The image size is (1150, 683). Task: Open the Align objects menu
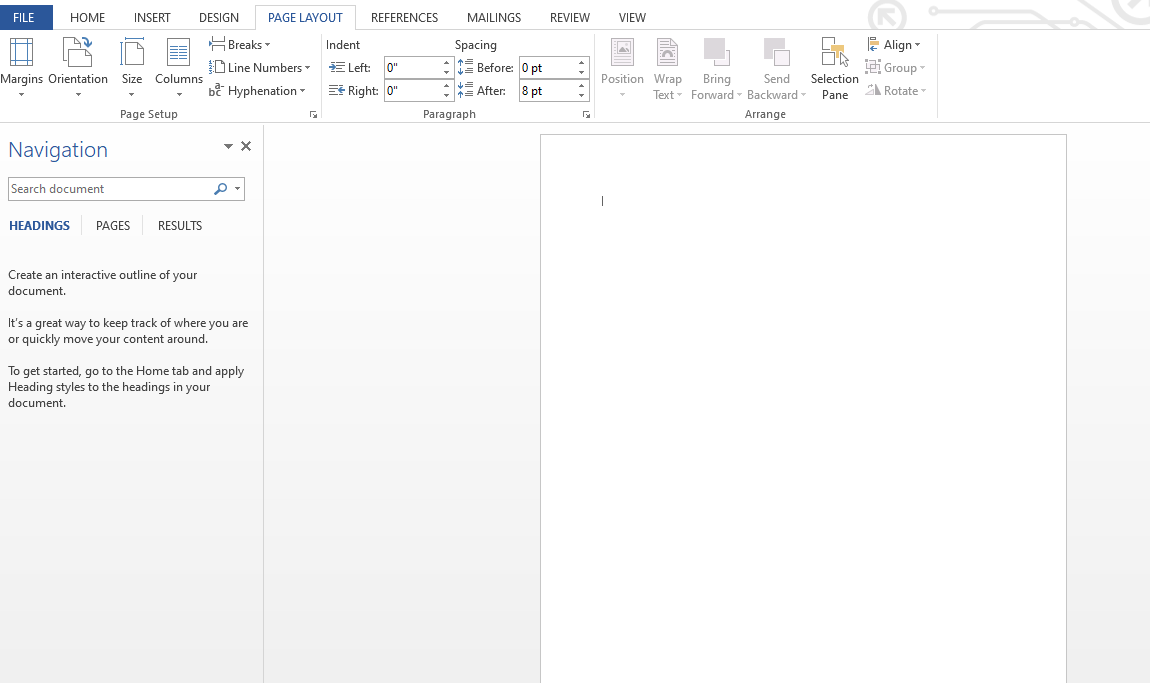895,44
